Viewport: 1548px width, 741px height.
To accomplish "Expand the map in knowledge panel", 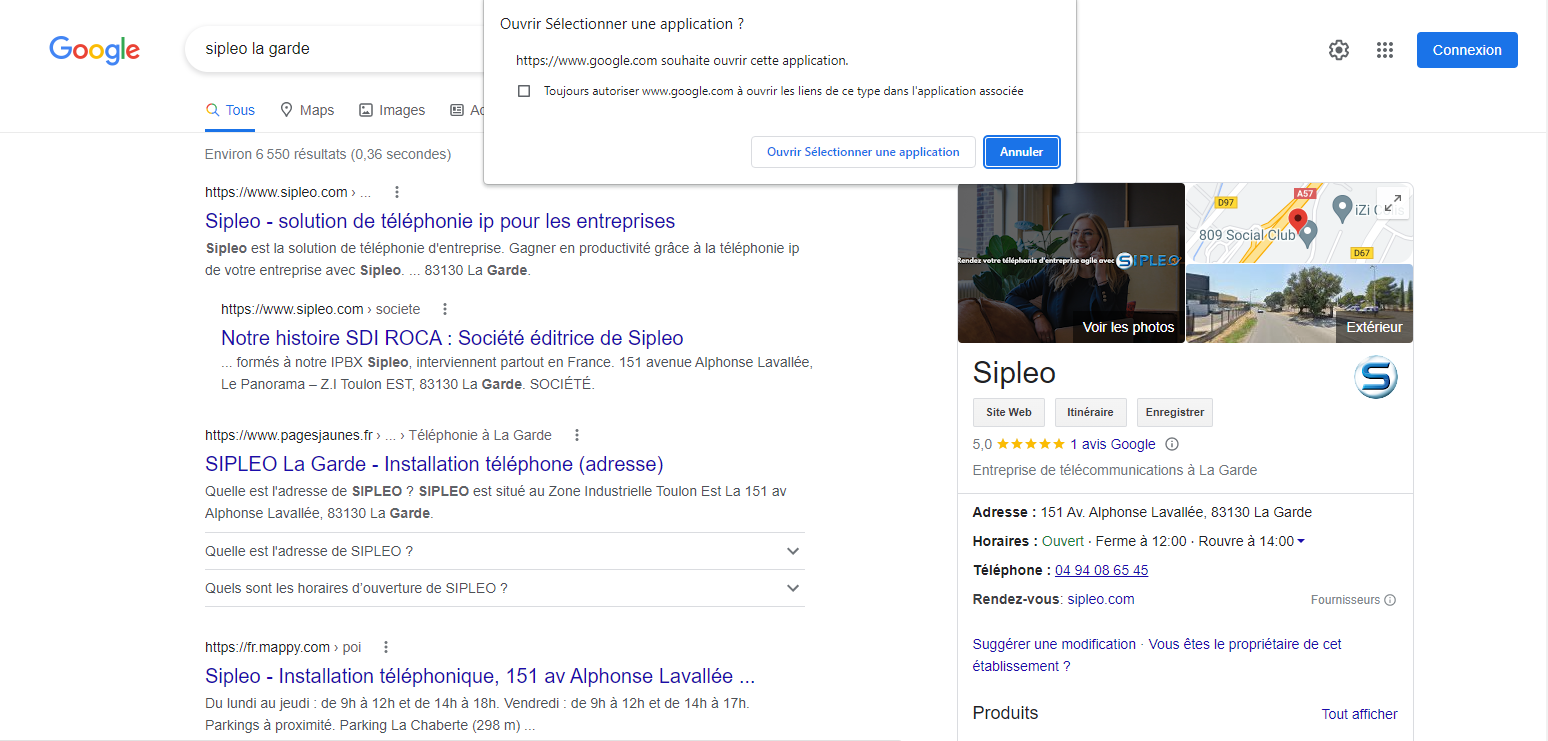I will tap(1392, 204).
